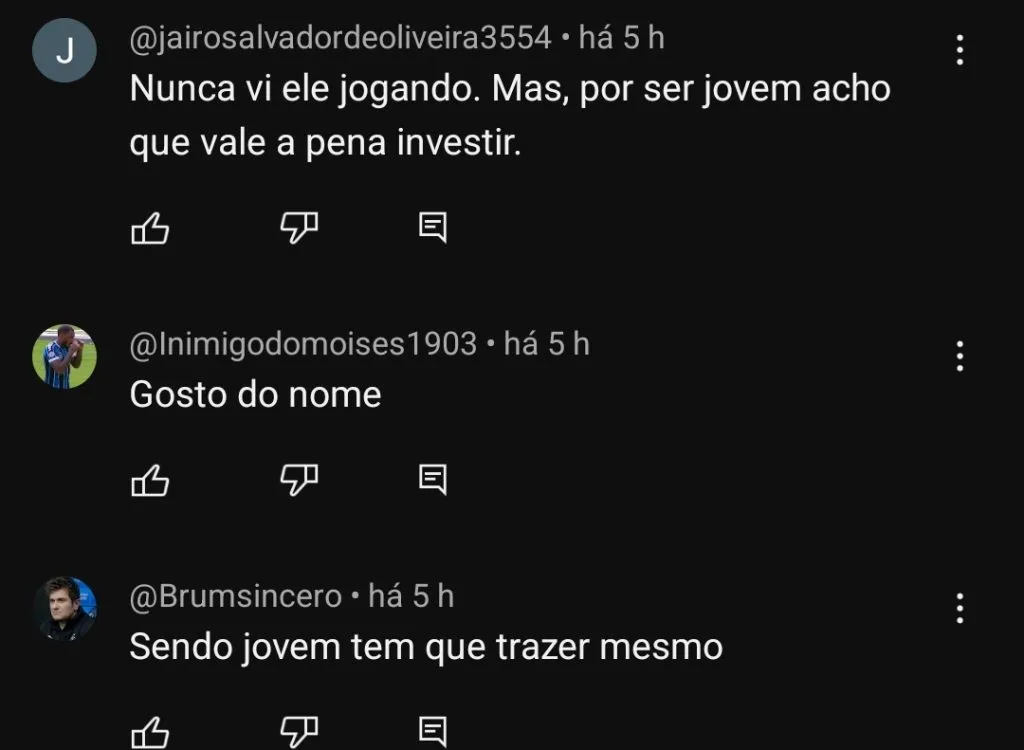1024x750 pixels.
Task: Visit @Brumsincero's channel via username
Action: click(x=233, y=595)
